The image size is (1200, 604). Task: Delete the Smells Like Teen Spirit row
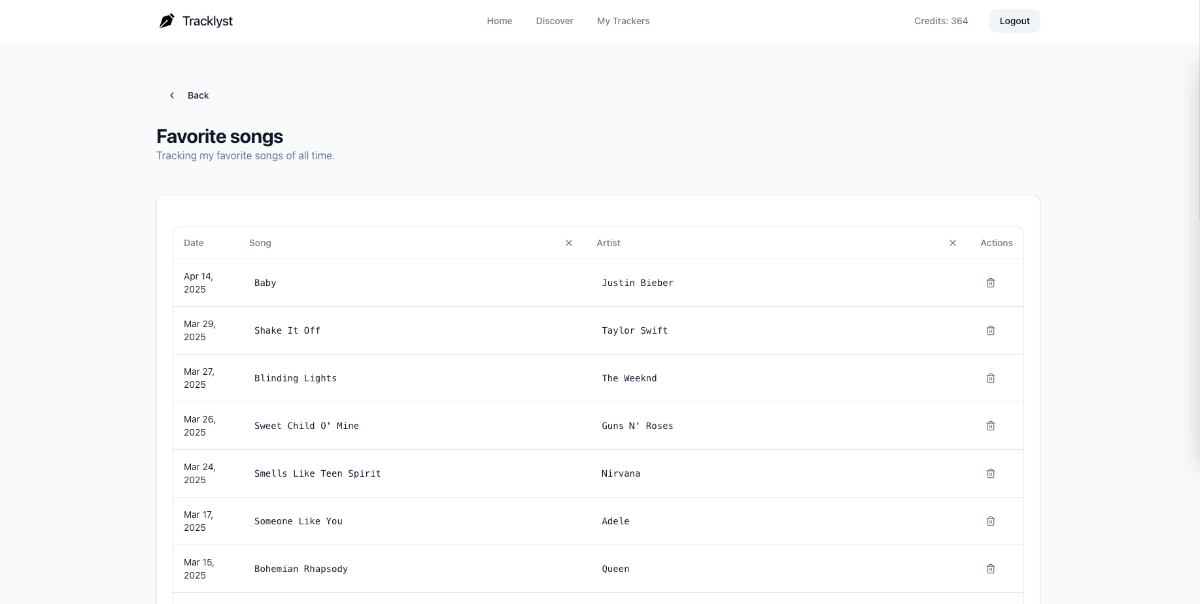pyautogui.click(x=991, y=474)
